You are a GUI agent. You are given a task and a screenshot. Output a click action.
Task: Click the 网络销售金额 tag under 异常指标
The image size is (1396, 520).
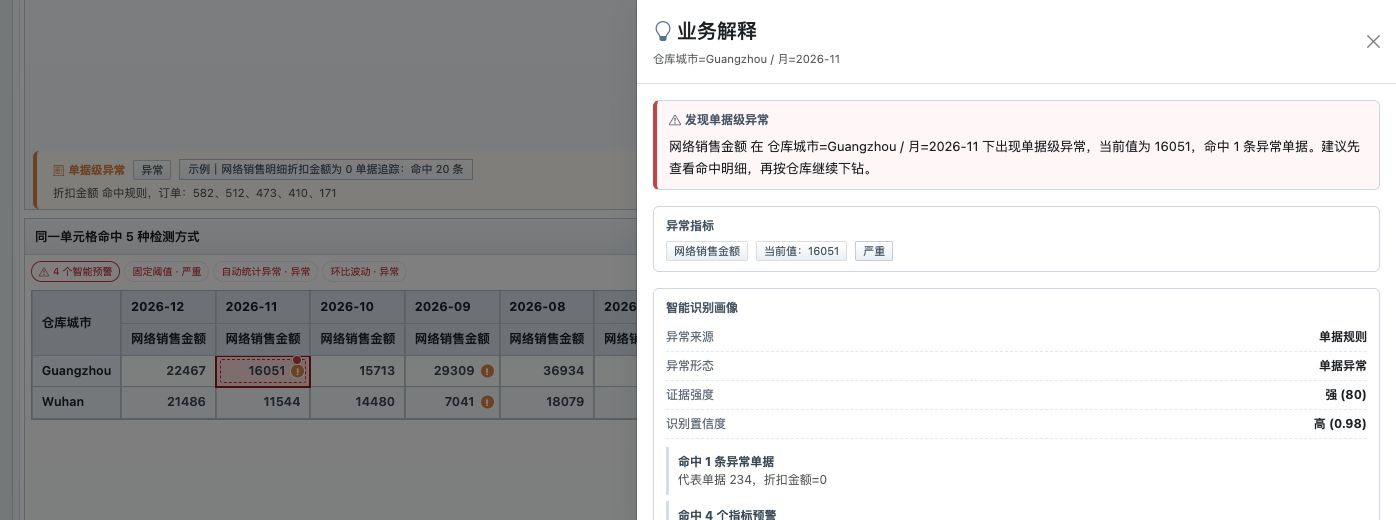click(x=707, y=251)
